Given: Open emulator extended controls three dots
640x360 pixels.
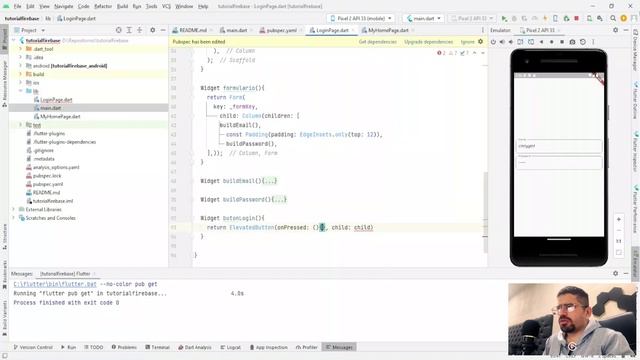Looking at the screenshot, I should pos(593,42).
